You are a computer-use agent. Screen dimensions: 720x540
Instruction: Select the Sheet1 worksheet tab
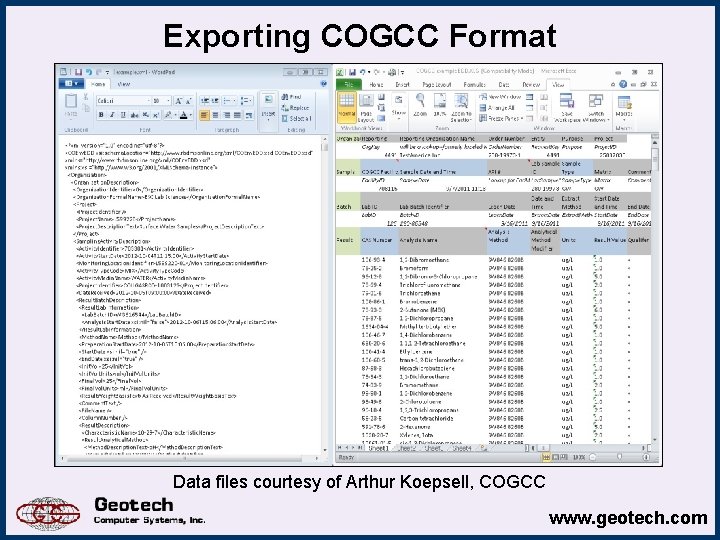click(378, 448)
